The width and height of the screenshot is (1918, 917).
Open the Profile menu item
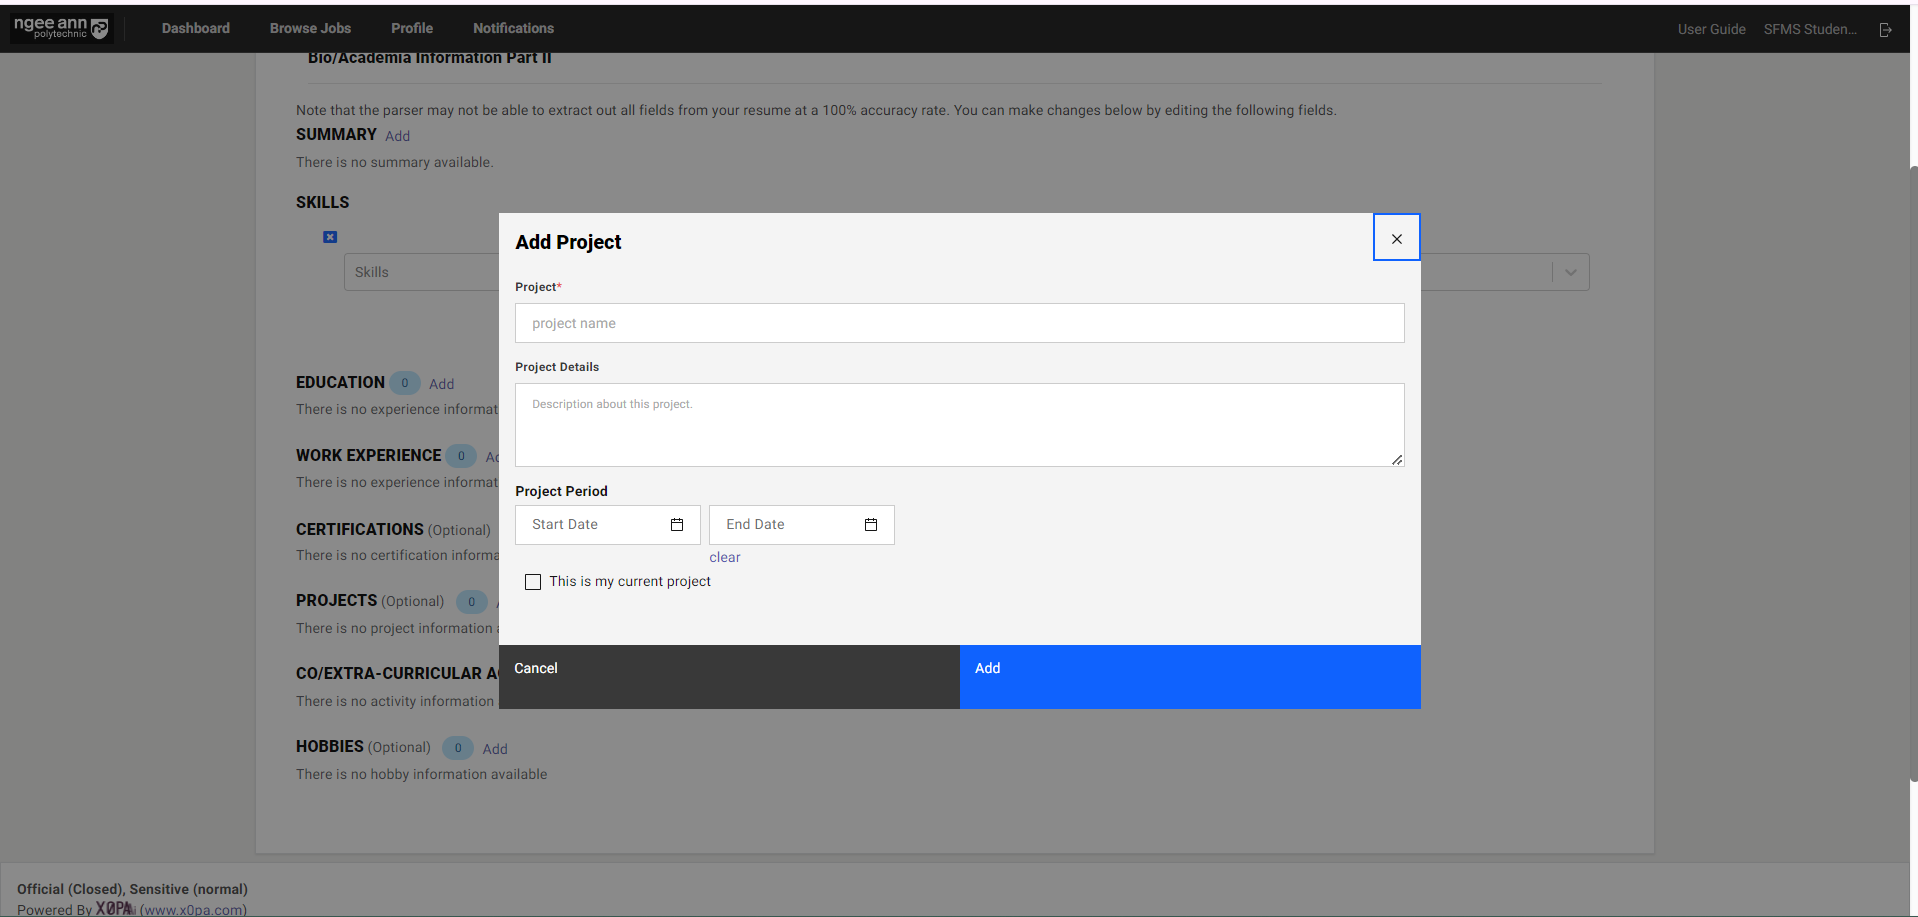[x=412, y=28]
